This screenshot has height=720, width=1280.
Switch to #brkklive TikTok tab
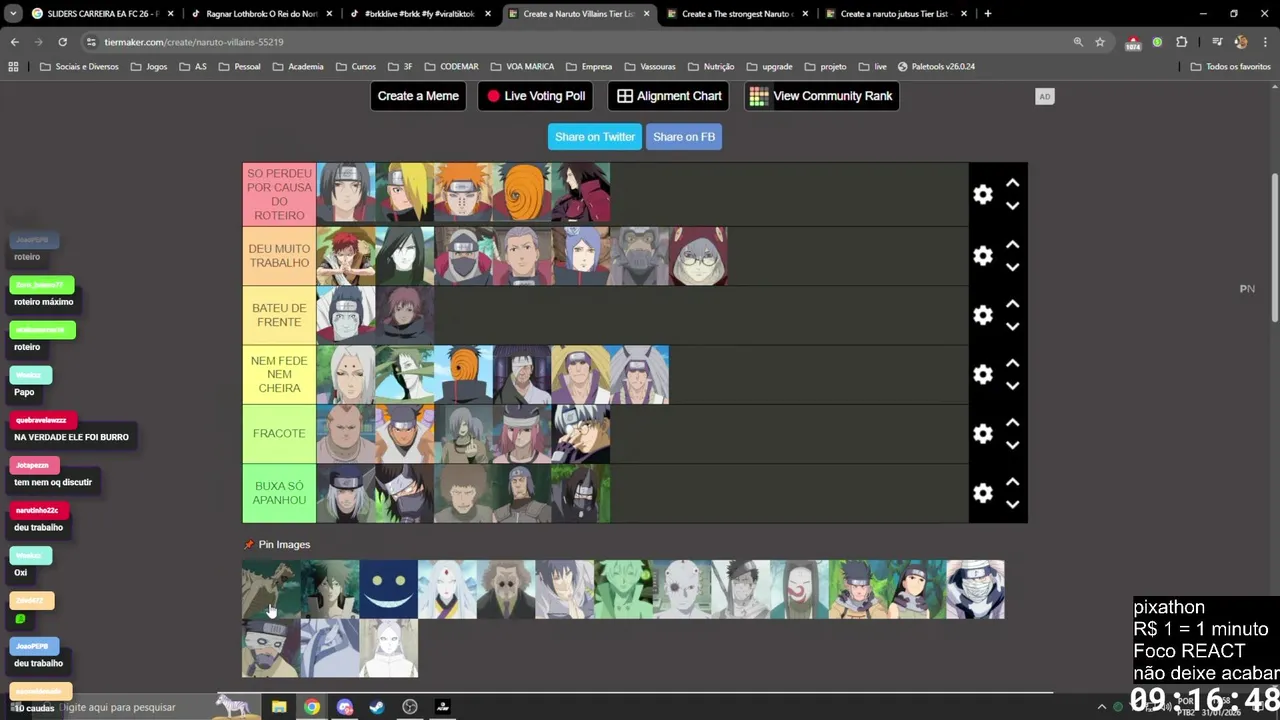point(419,14)
